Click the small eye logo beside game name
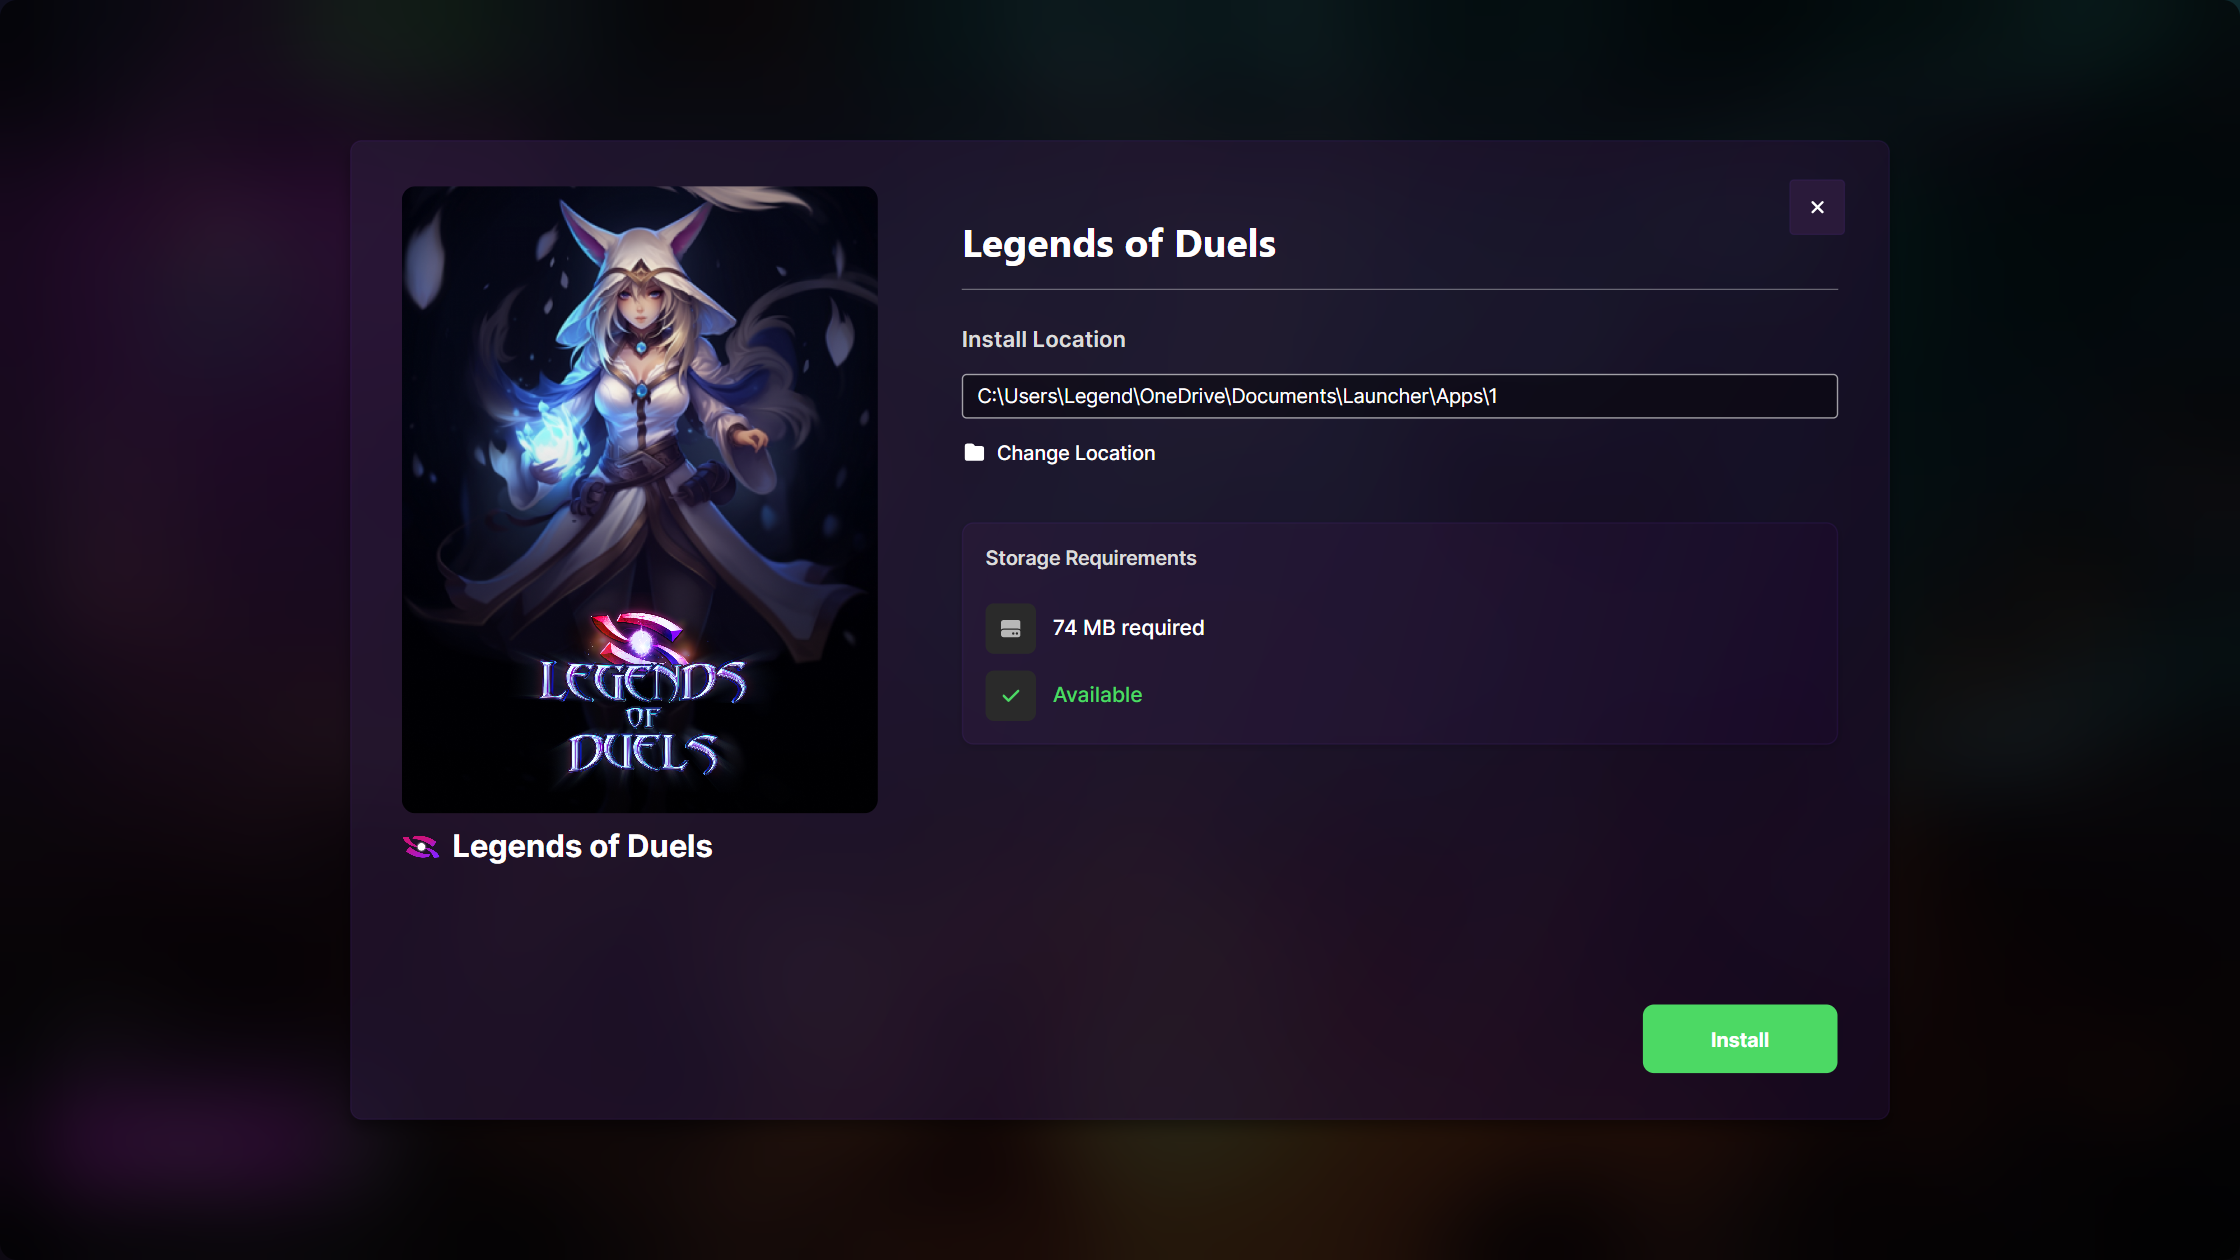Image resolution: width=2240 pixels, height=1260 pixels. point(421,847)
